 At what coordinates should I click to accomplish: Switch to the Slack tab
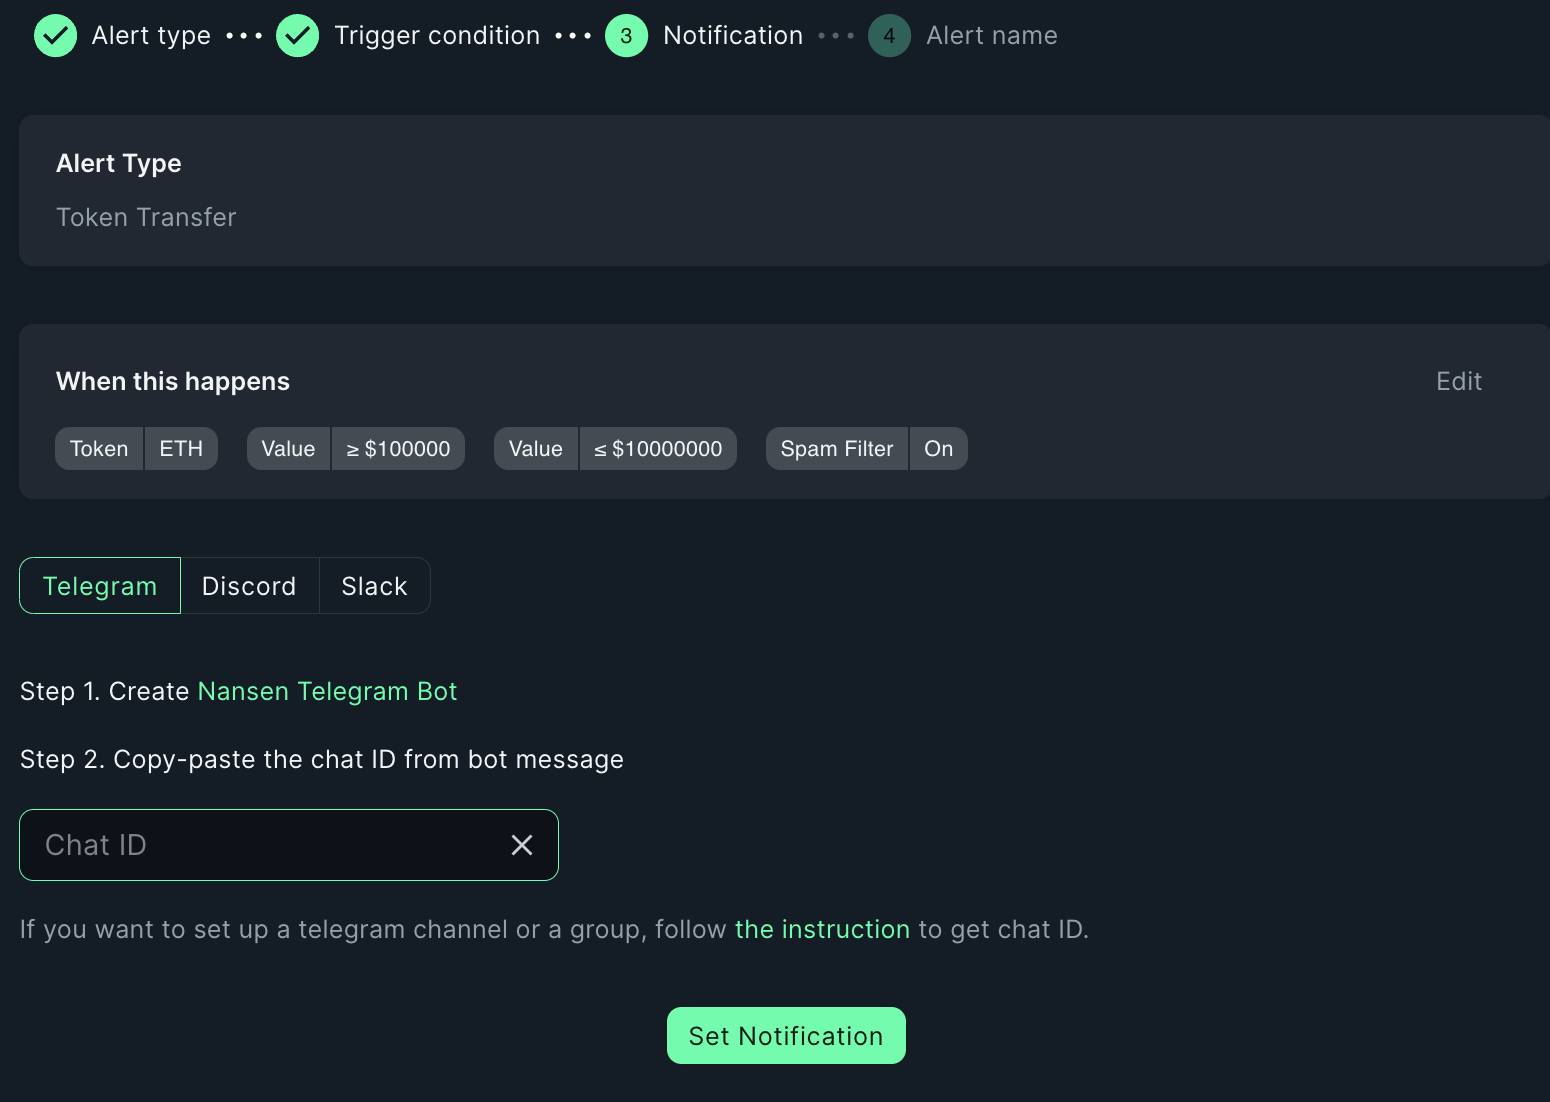[x=375, y=586]
